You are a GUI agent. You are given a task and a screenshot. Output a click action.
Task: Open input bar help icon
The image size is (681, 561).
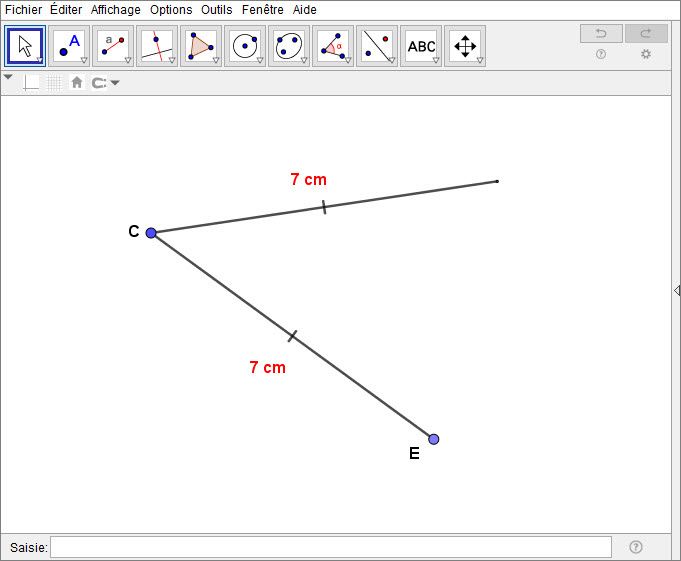click(635, 547)
